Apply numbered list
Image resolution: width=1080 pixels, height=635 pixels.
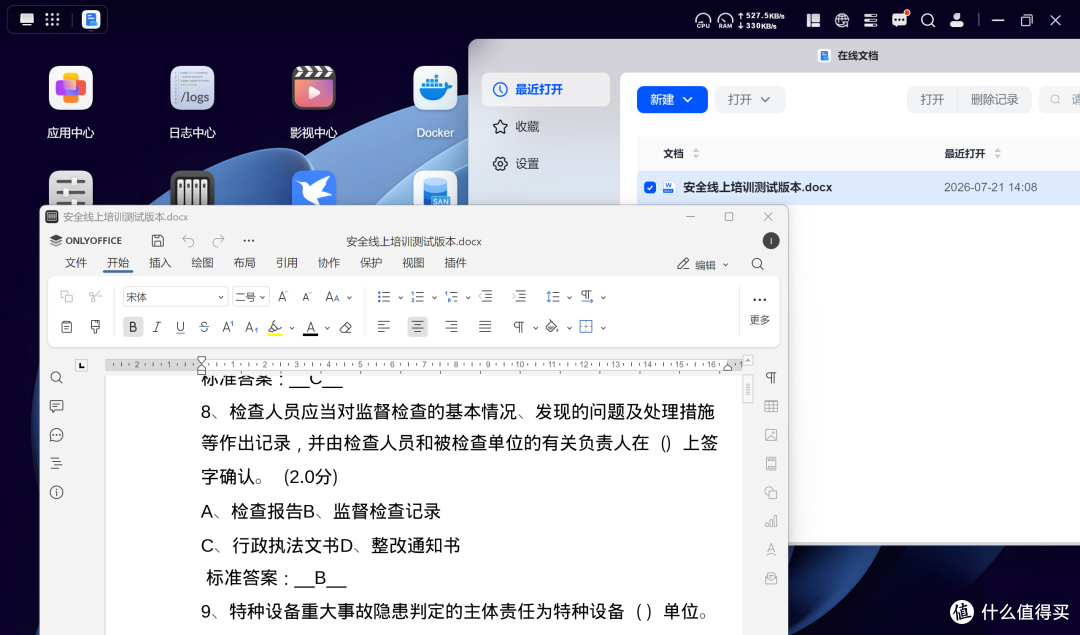pyautogui.click(x=417, y=297)
